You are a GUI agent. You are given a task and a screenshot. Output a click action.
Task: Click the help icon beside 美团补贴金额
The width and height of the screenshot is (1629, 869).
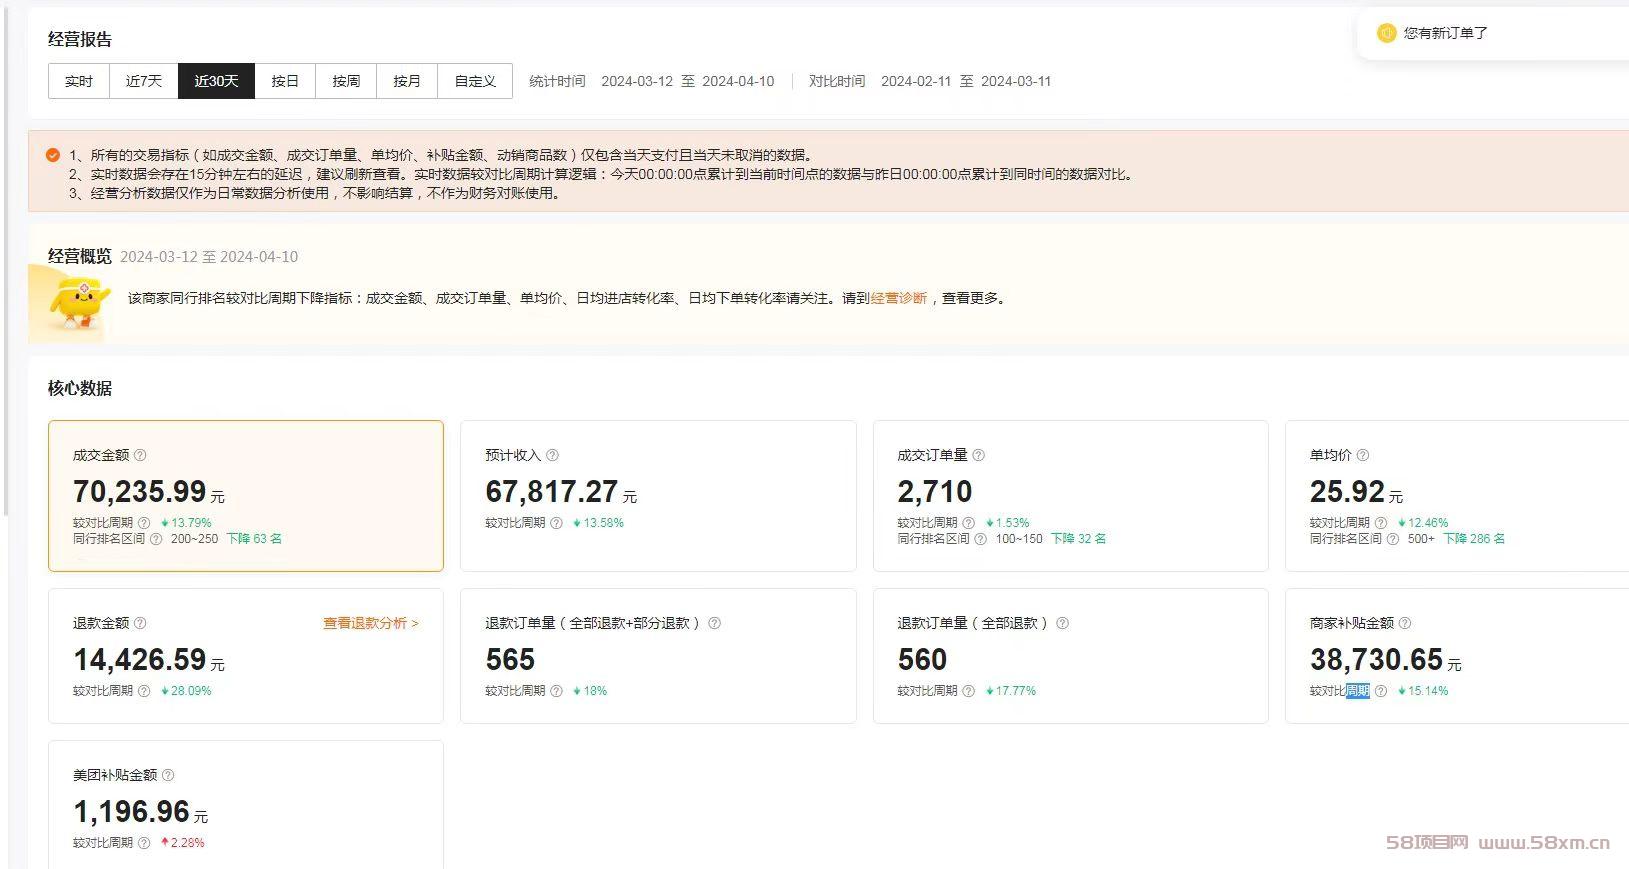pos(168,775)
